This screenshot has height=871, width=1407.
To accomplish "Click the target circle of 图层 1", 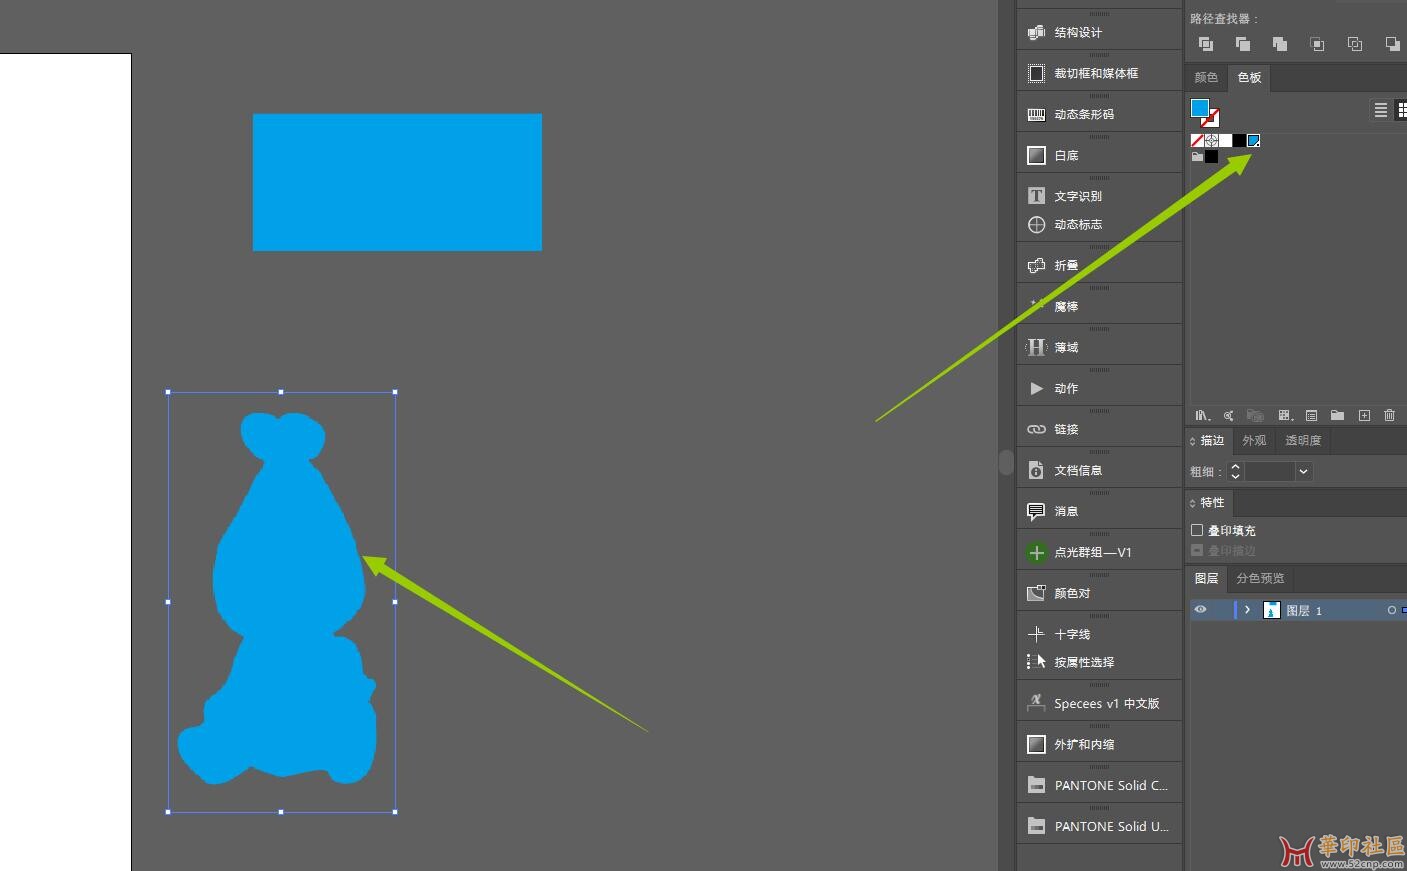I will [x=1391, y=610].
